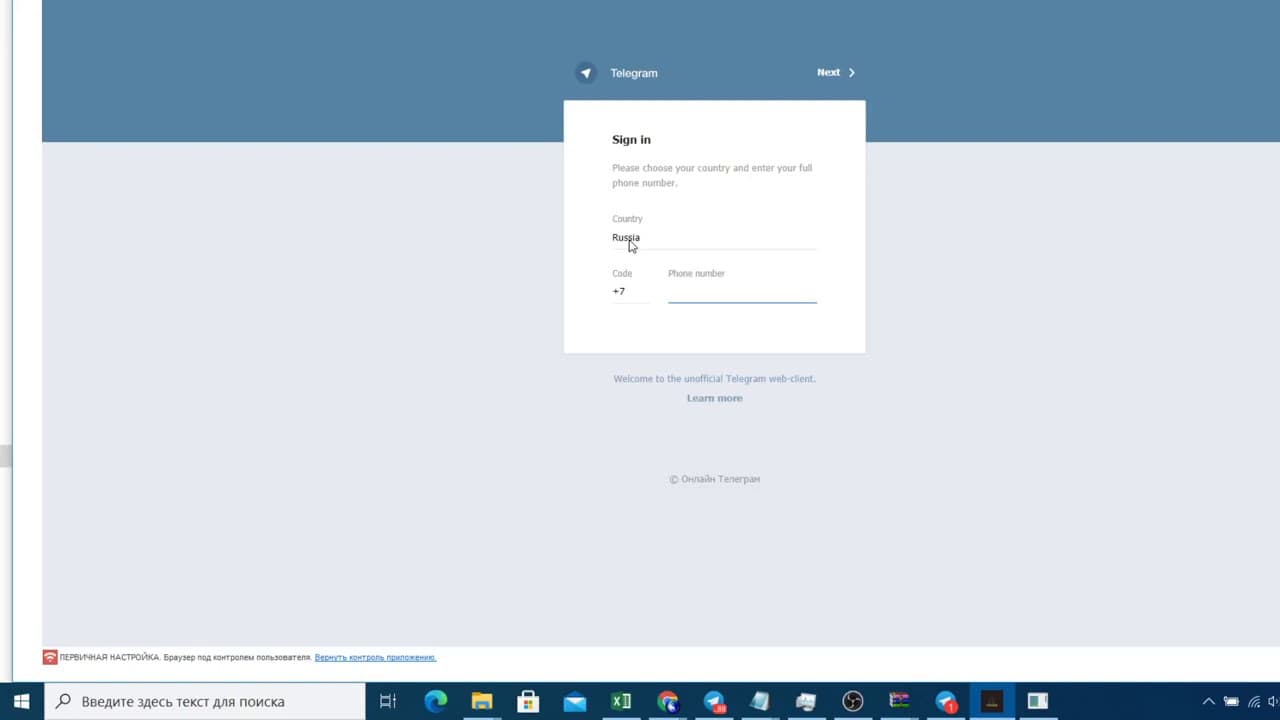
Task: Open the printer-like app in the taskbar
Action: (806, 701)
